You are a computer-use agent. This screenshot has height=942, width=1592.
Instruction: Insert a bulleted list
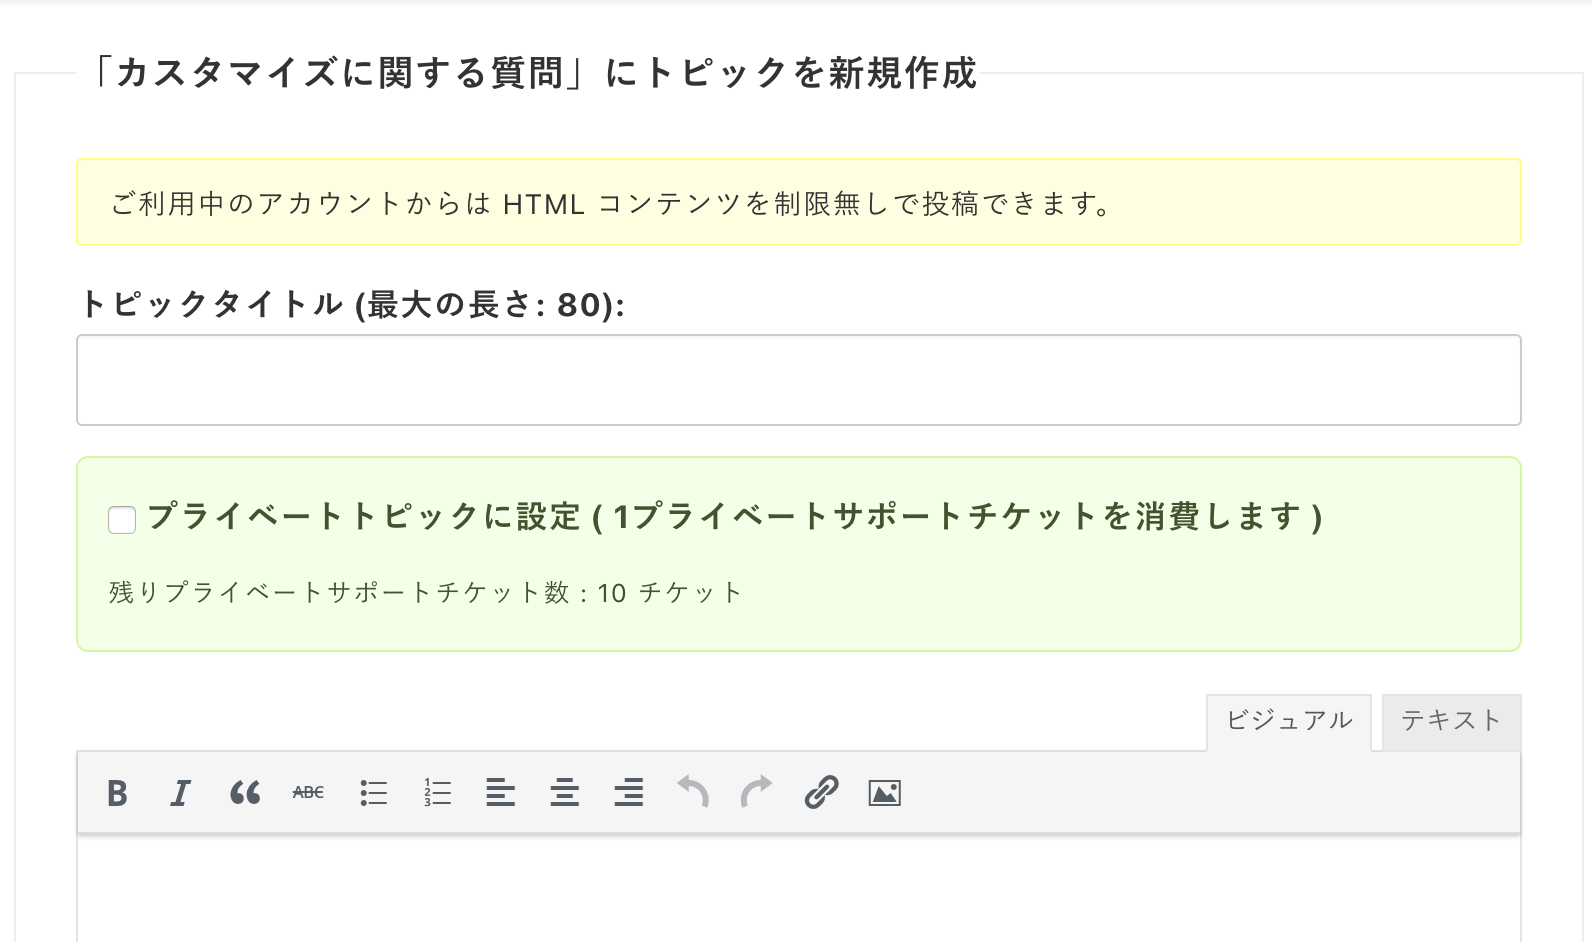(x=373, y=793)
